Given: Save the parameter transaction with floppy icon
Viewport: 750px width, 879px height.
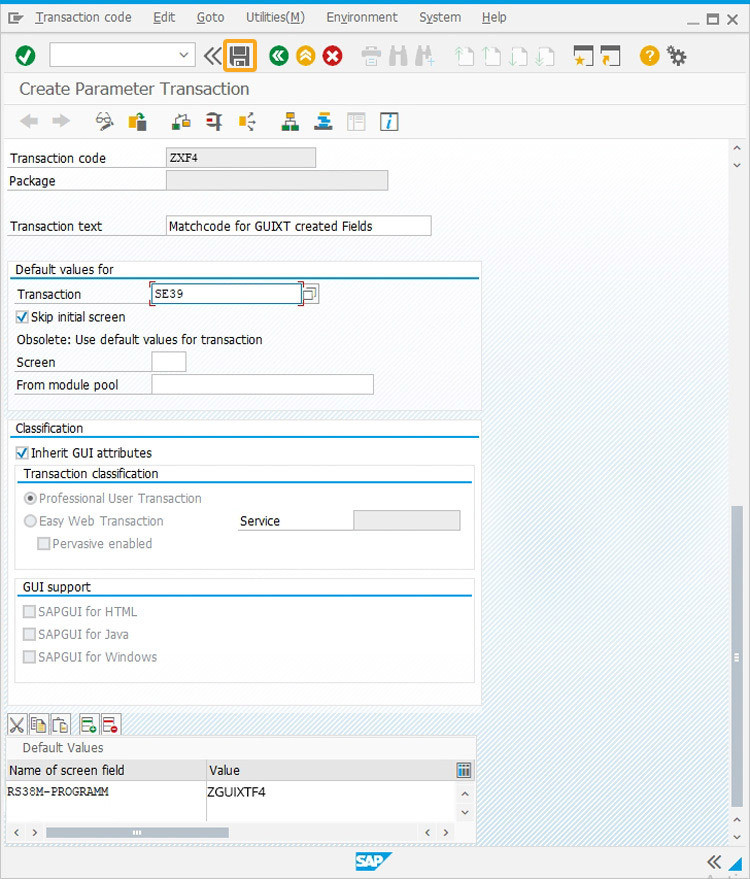Looking at the screenshot, I should click(240, 55).
